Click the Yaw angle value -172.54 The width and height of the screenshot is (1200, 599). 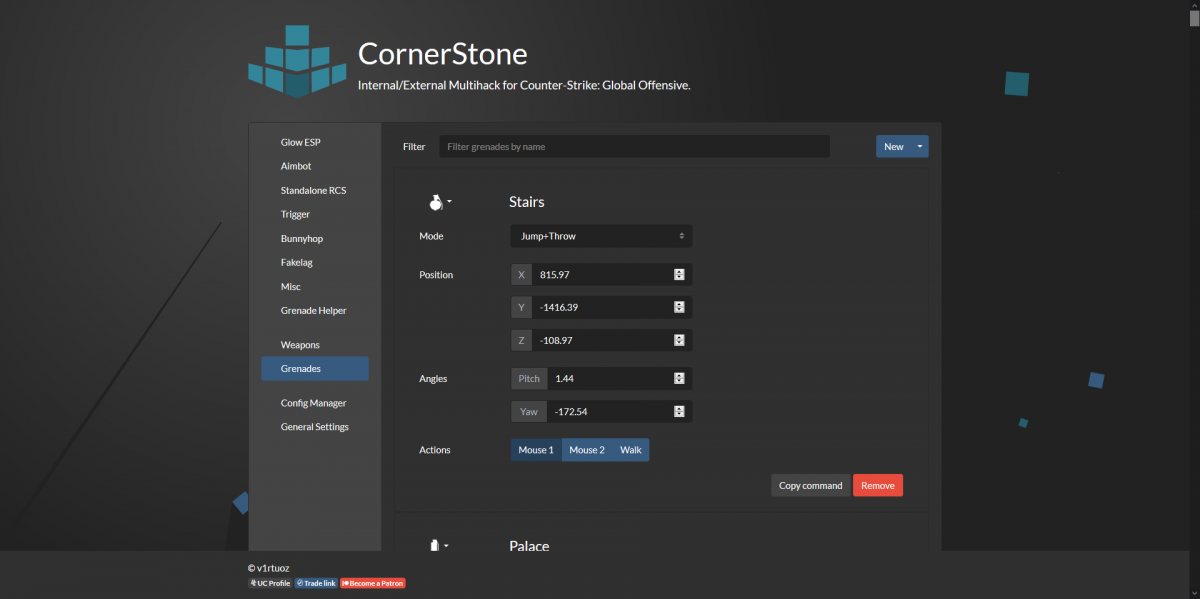(570, 411)
